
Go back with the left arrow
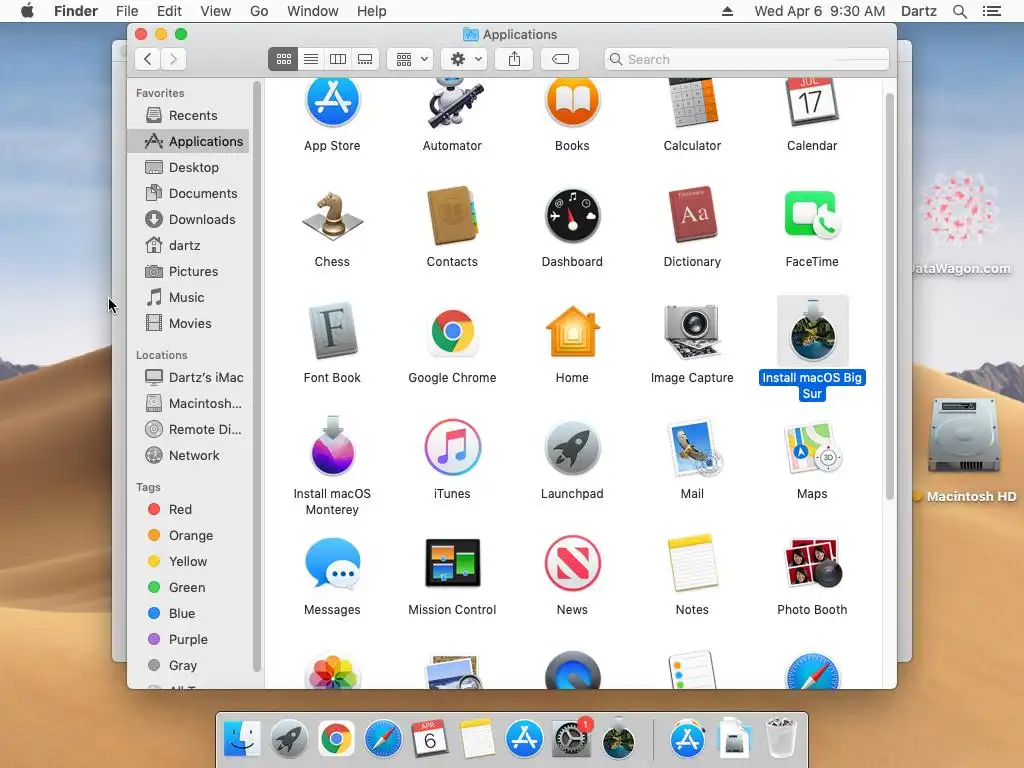pyautogui.click(x=148, y=59)
